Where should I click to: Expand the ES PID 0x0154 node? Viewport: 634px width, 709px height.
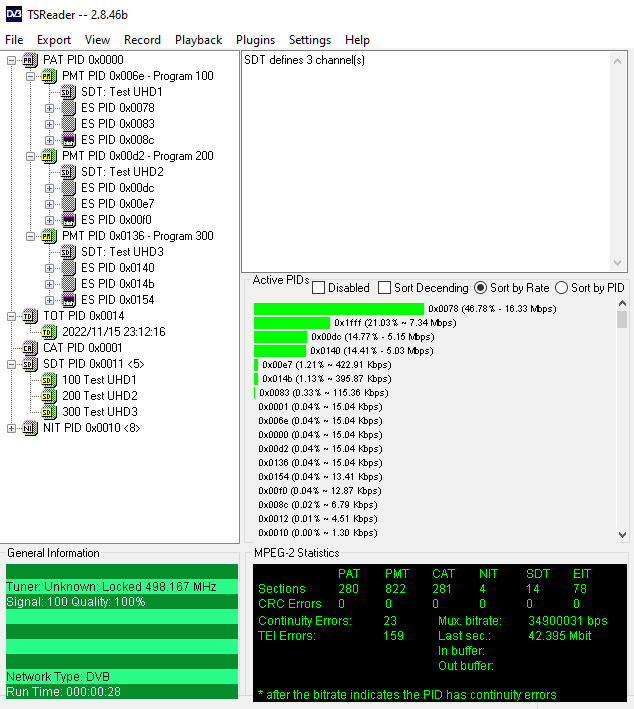[49, 300]
